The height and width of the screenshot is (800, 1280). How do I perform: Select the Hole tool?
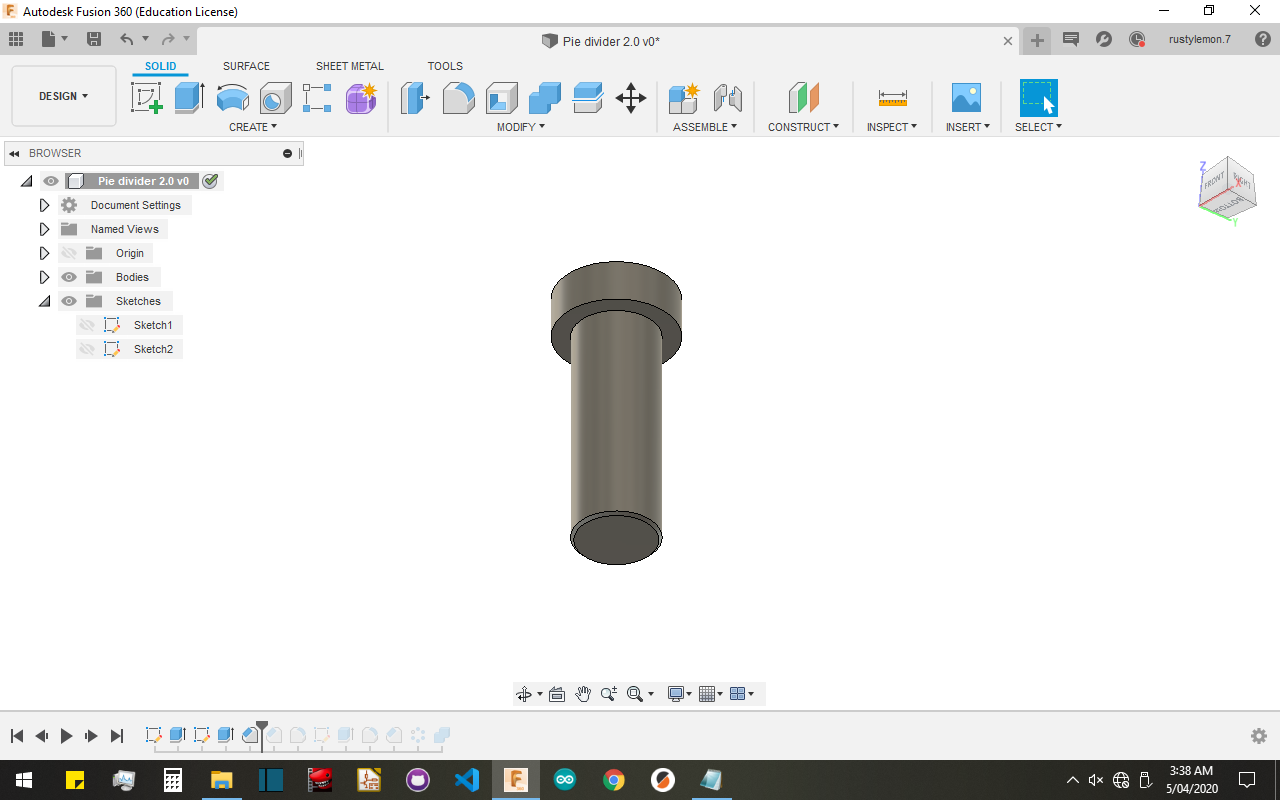(x=275, y=98)
